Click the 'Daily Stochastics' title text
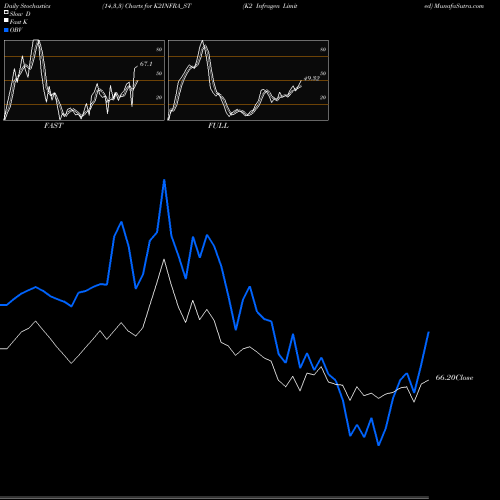Viewport: 500px width, 500px height. click(27, 6)
